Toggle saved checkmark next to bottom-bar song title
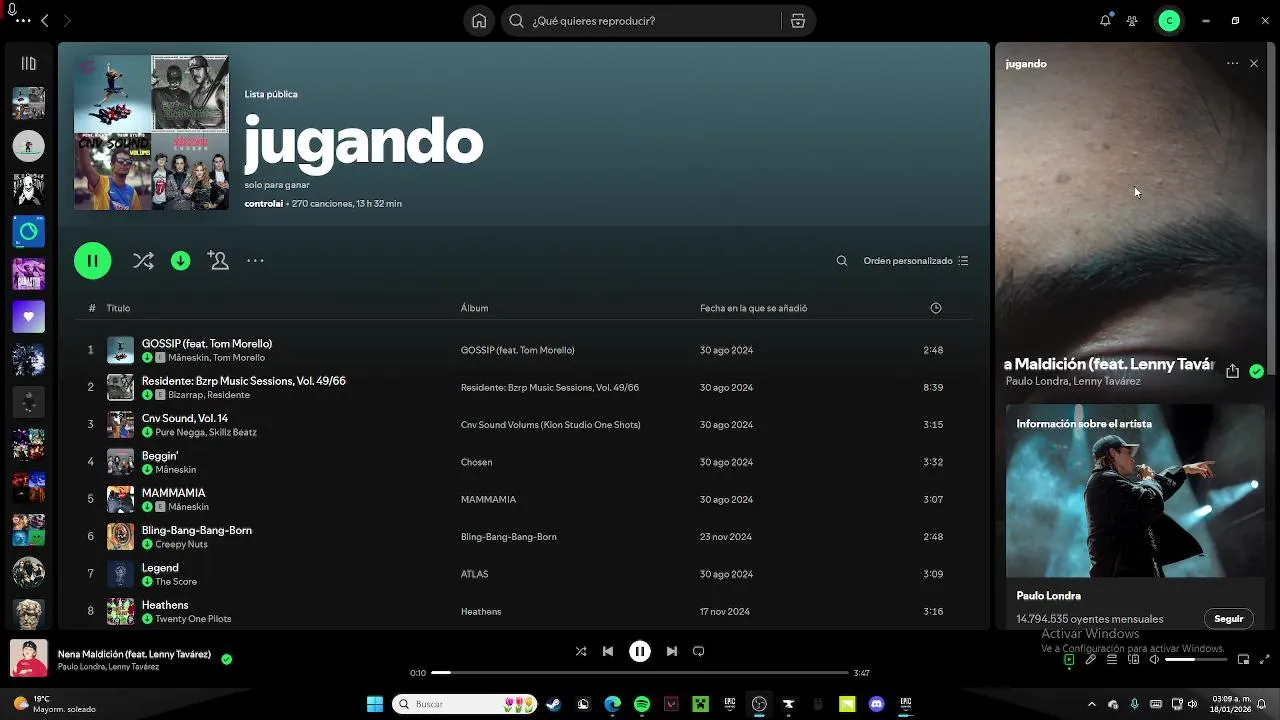The height and width of the screenshot is (720, 1280). pos(226,659)
